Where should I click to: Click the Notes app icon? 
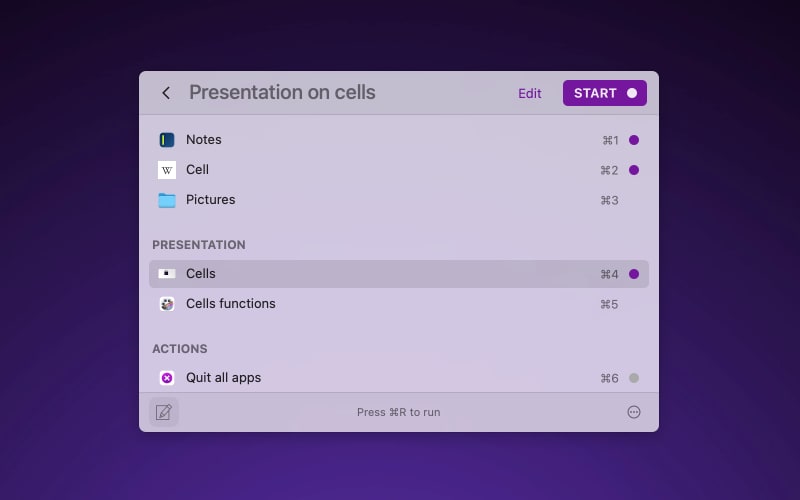(167, 140)
